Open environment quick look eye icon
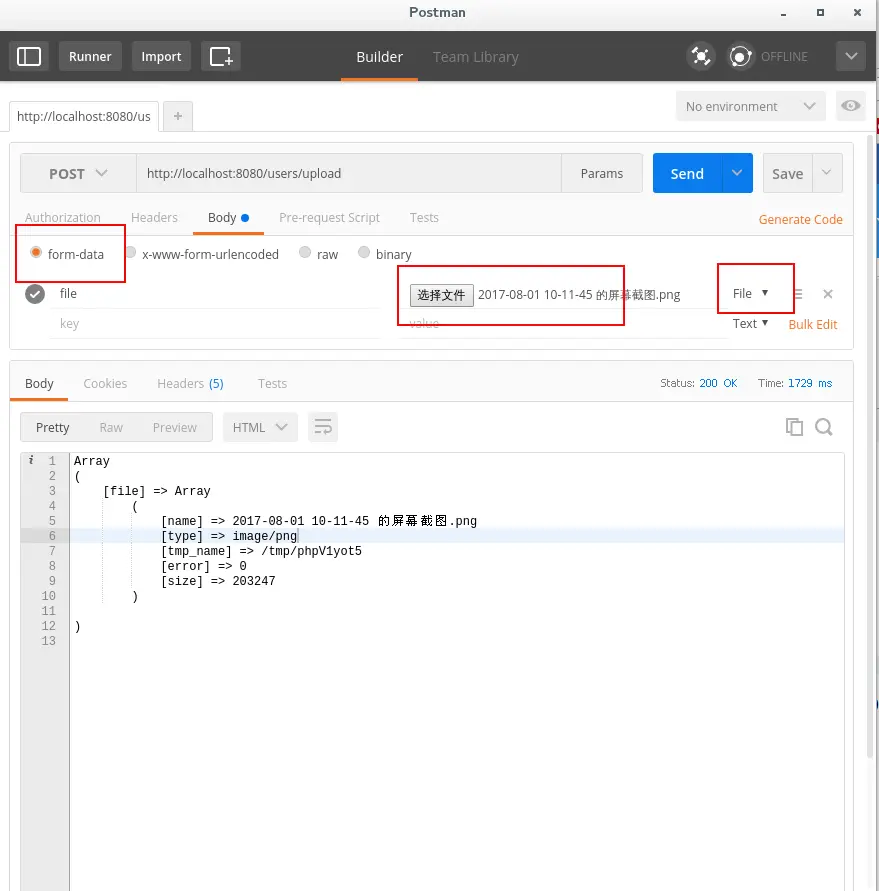 point(851,106)
